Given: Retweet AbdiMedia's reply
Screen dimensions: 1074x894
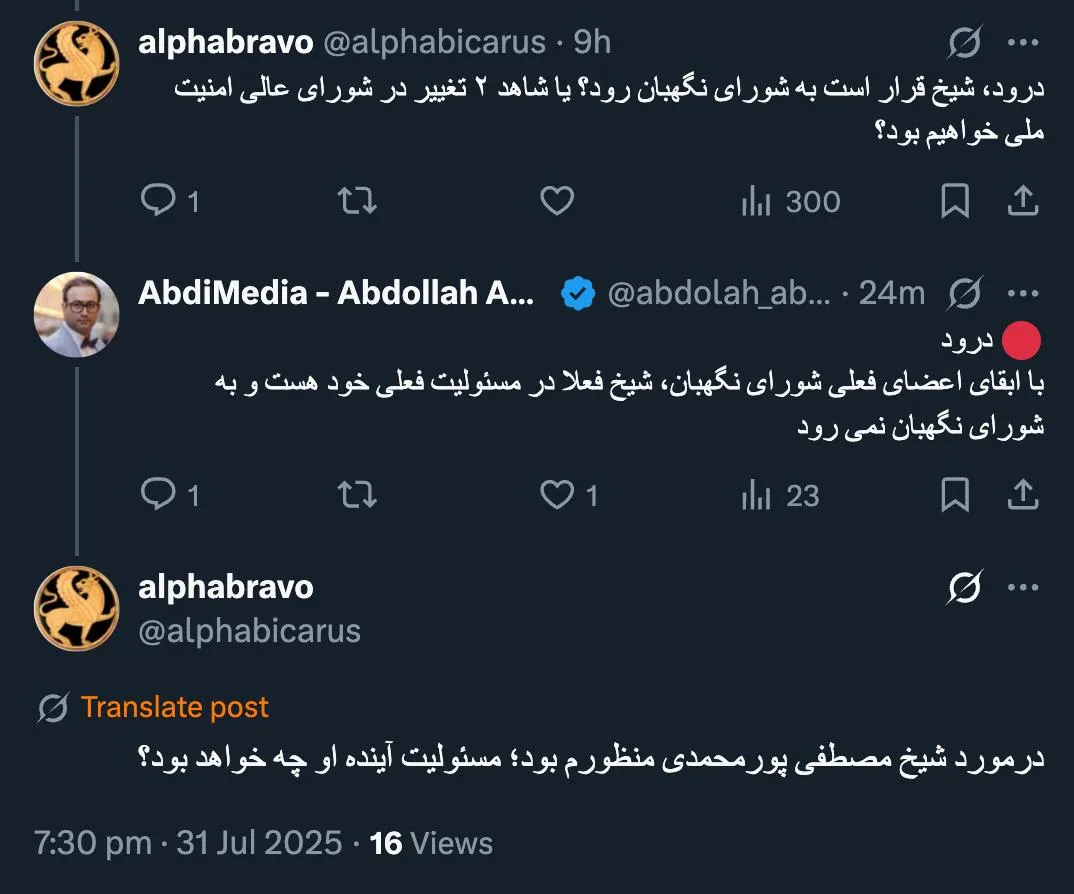Looking at the screenshot, I should 359,495.
